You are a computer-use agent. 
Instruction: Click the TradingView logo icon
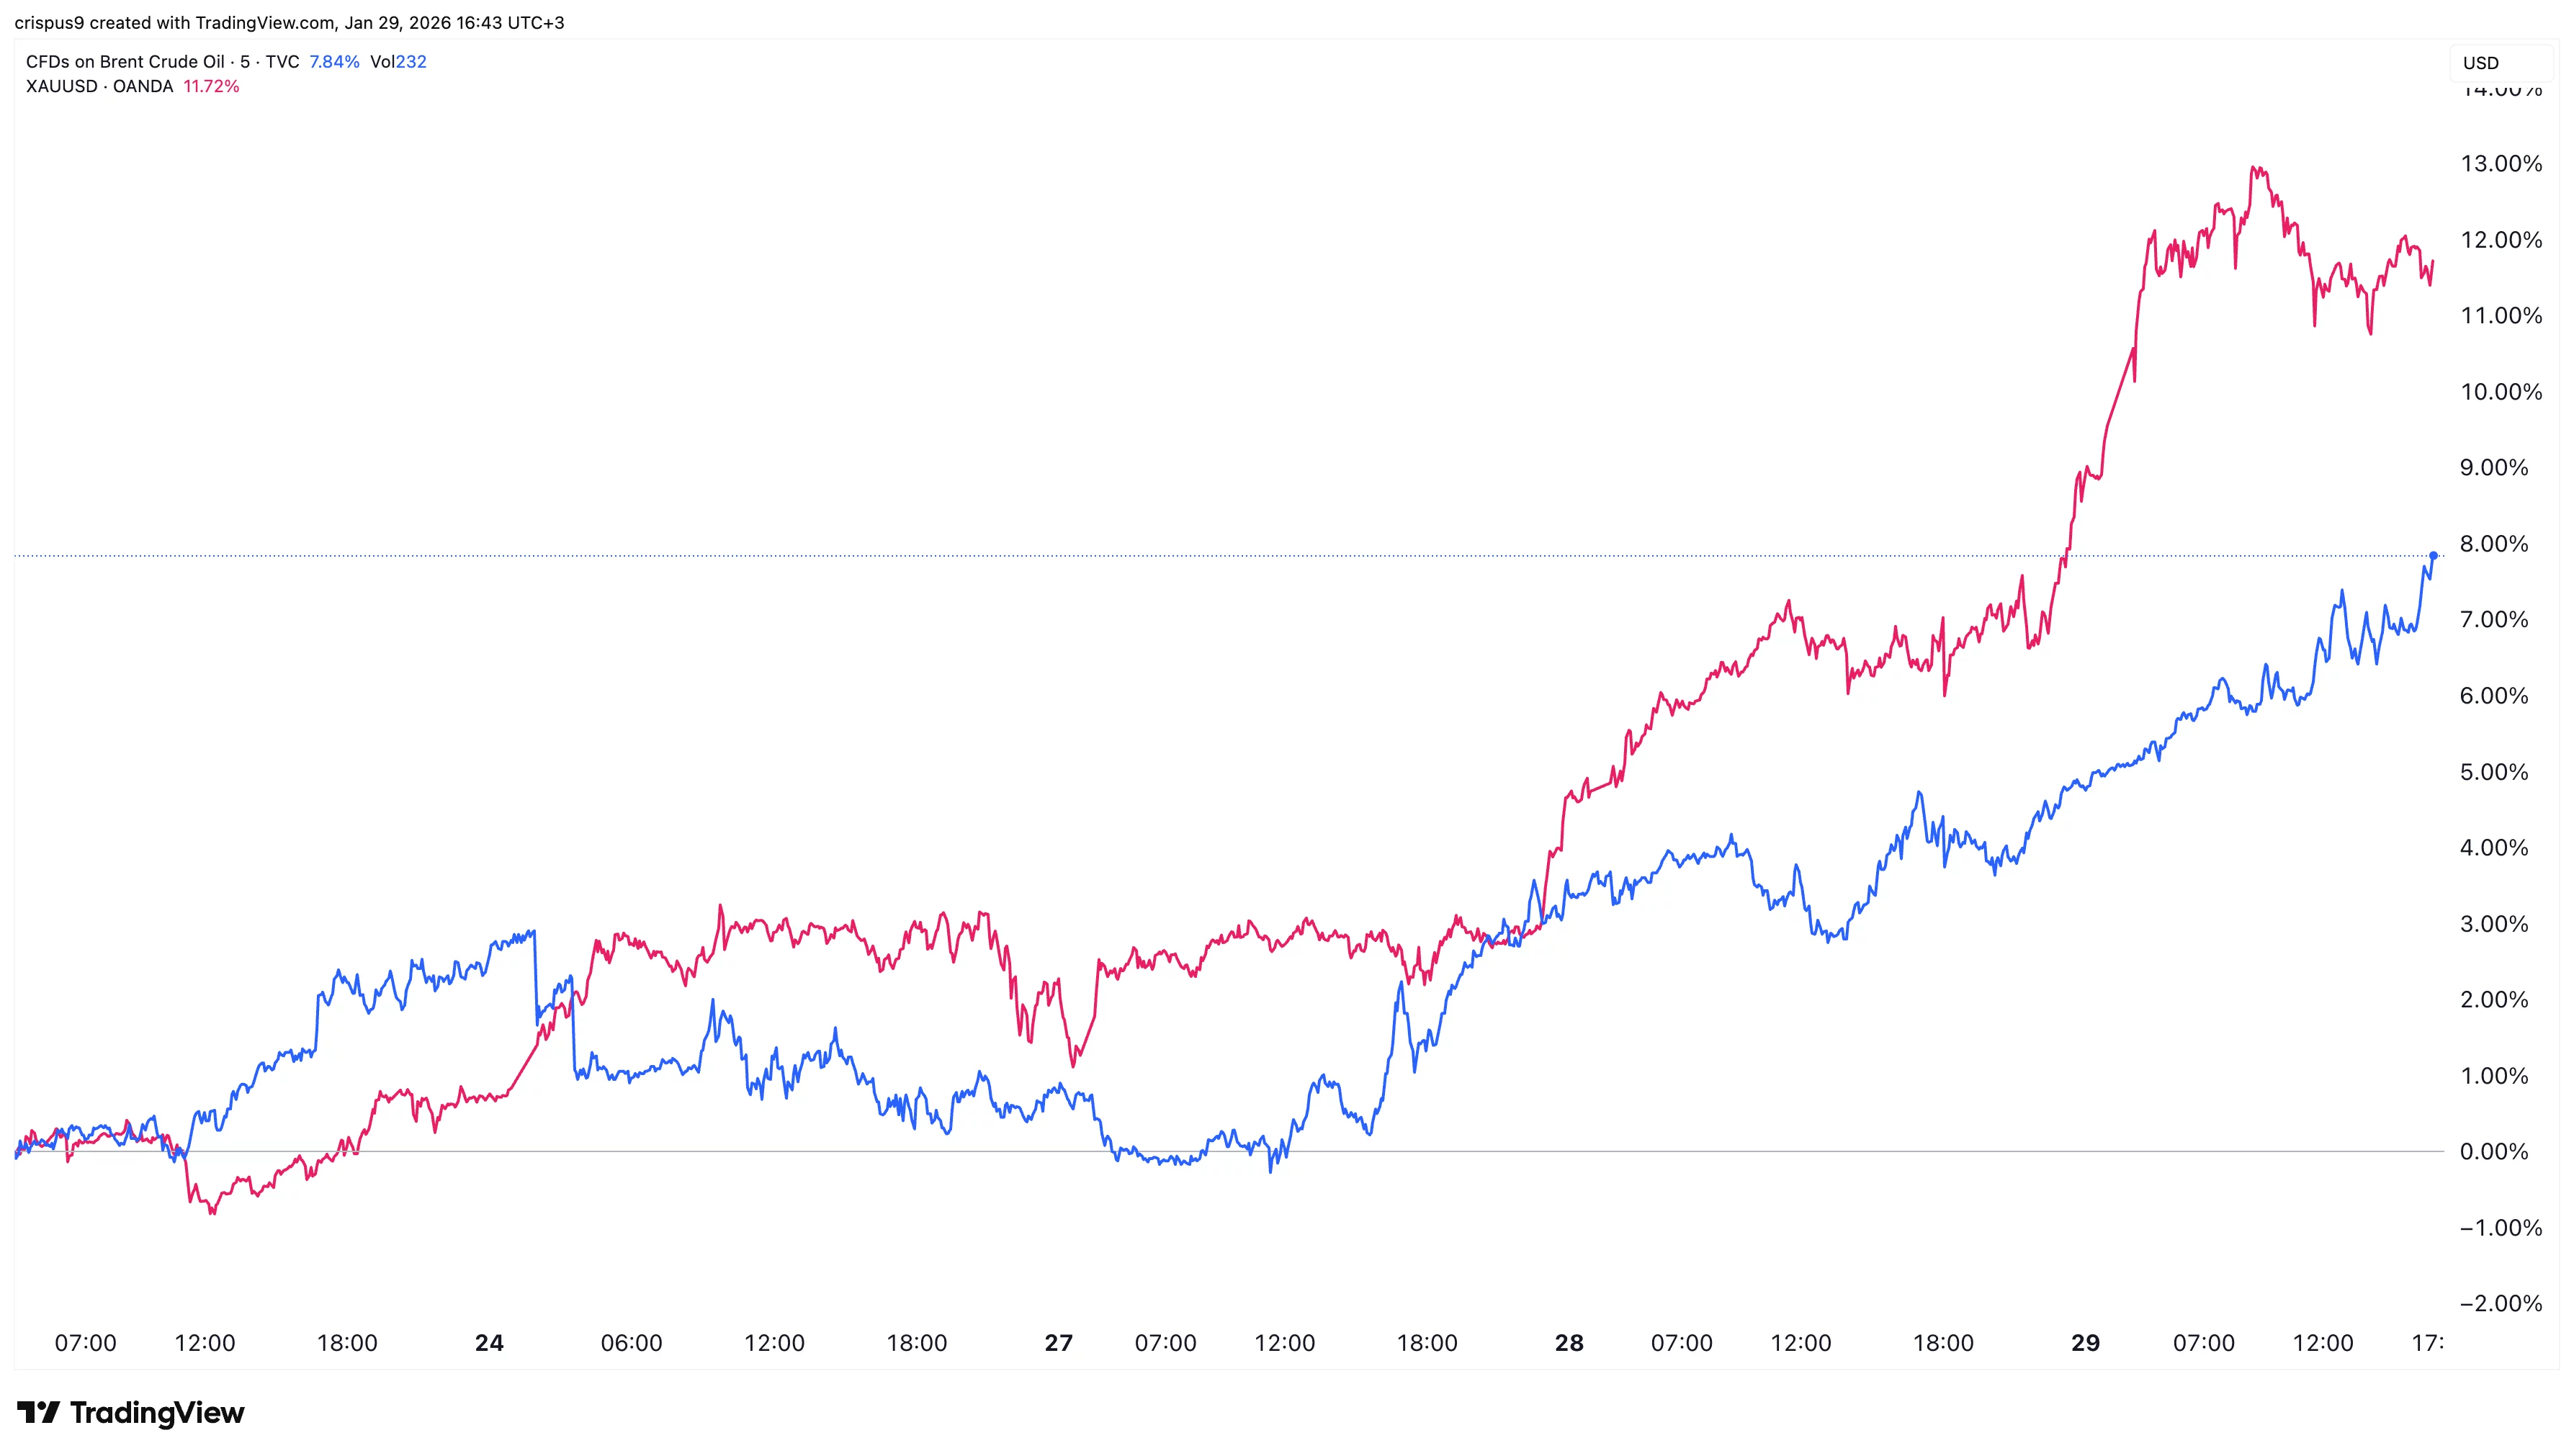click(38, 1412)
